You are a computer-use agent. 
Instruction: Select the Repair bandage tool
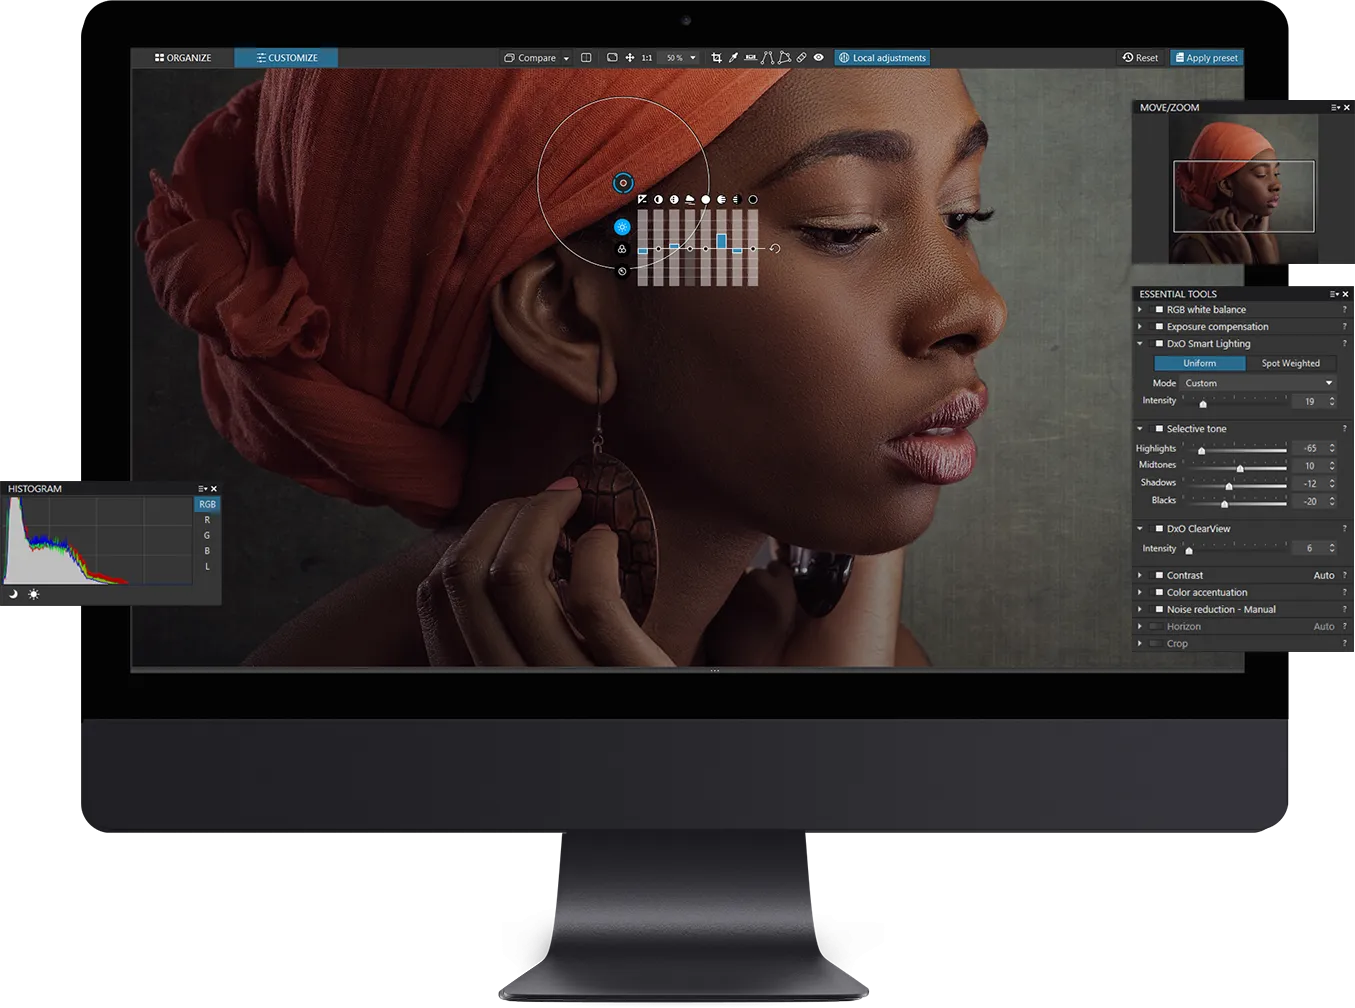coord(801,58)
